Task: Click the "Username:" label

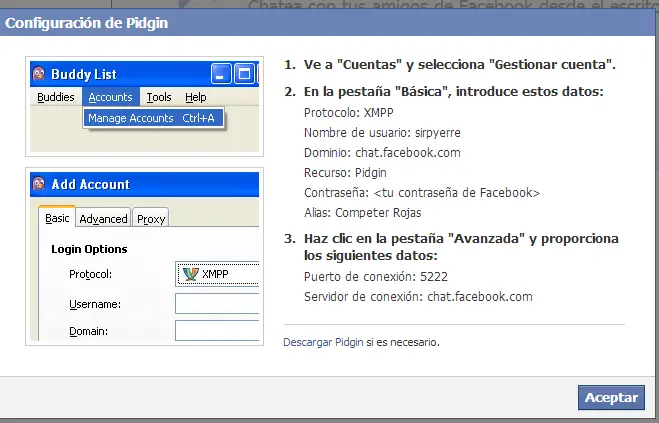Action: point(95,304)
